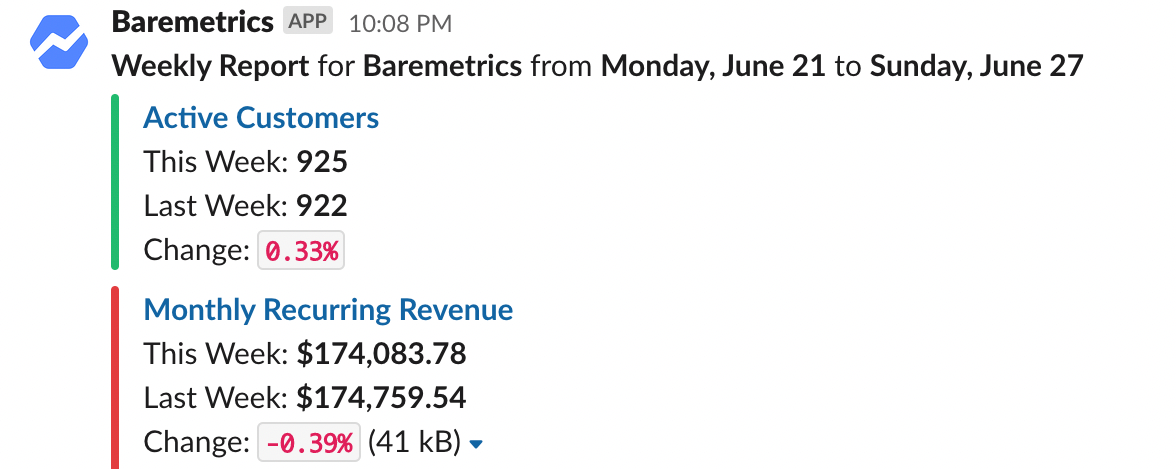Select the -0.39% change code badge

[x=309, y=442]
